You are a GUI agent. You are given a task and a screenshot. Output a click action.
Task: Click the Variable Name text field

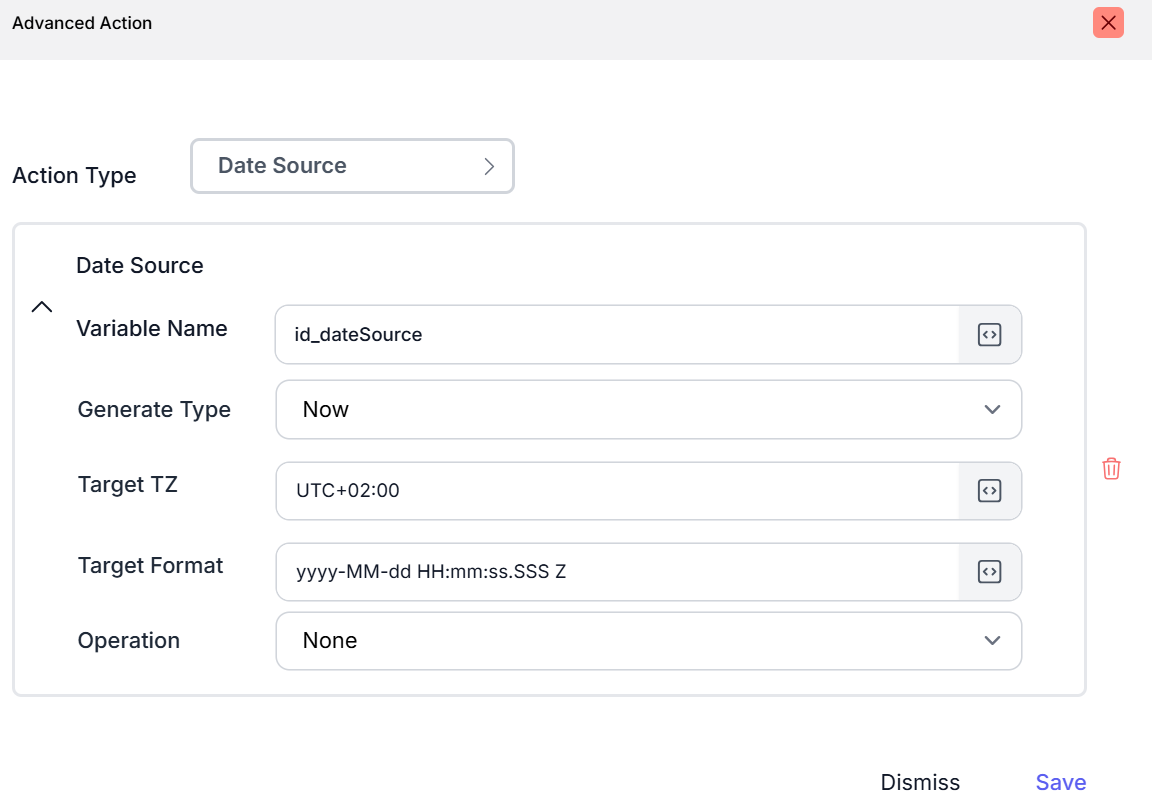616,335
